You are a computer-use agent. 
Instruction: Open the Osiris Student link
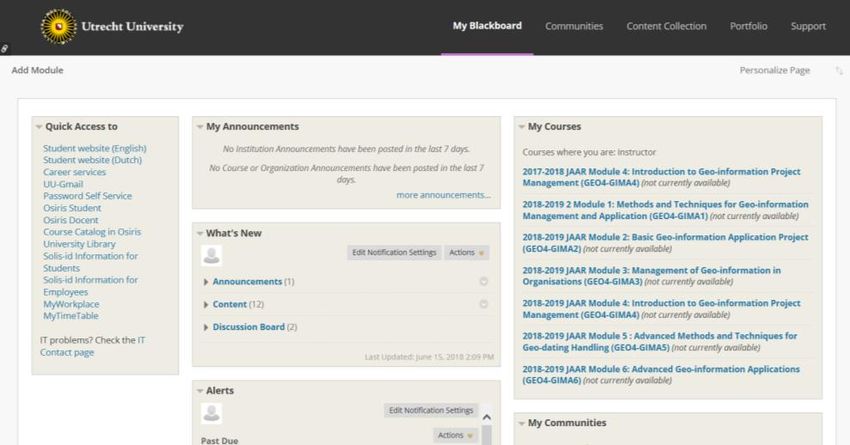[72, 208]
